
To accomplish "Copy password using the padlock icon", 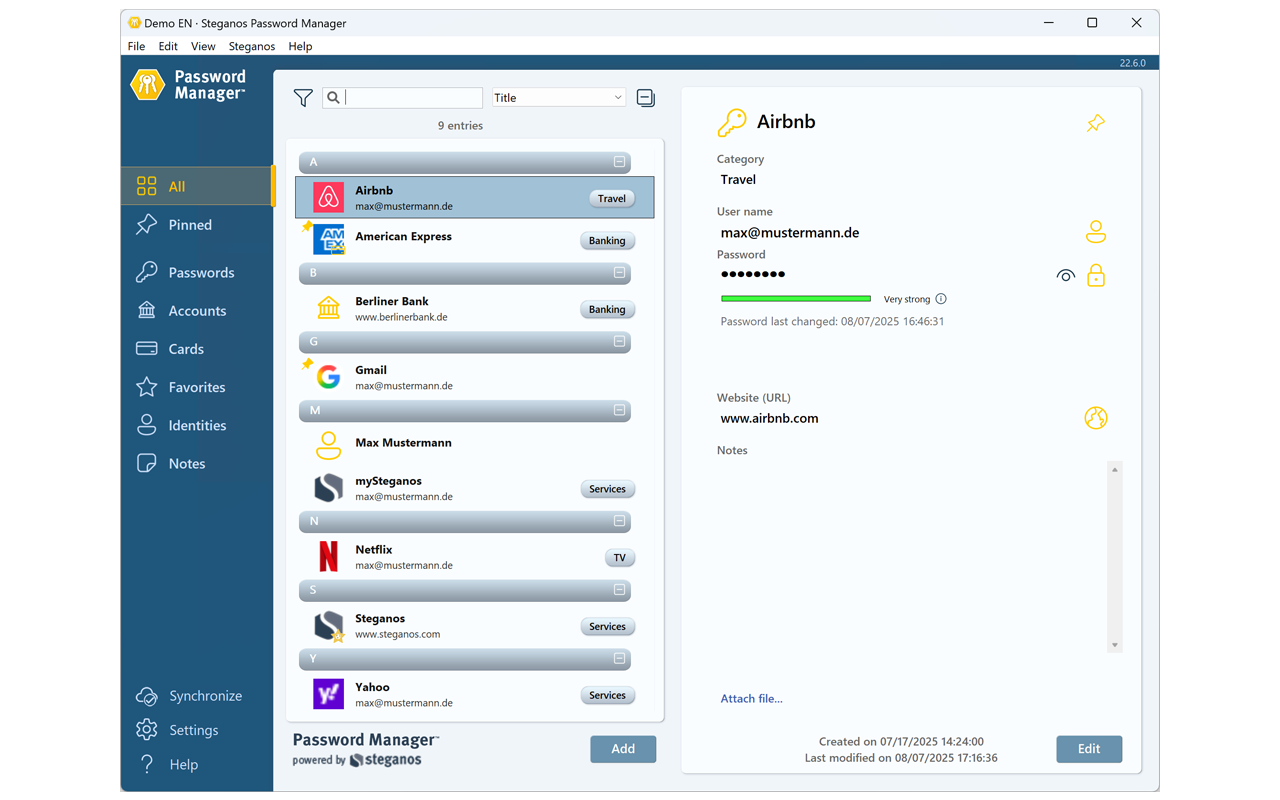I will [x=1096, y=275].
